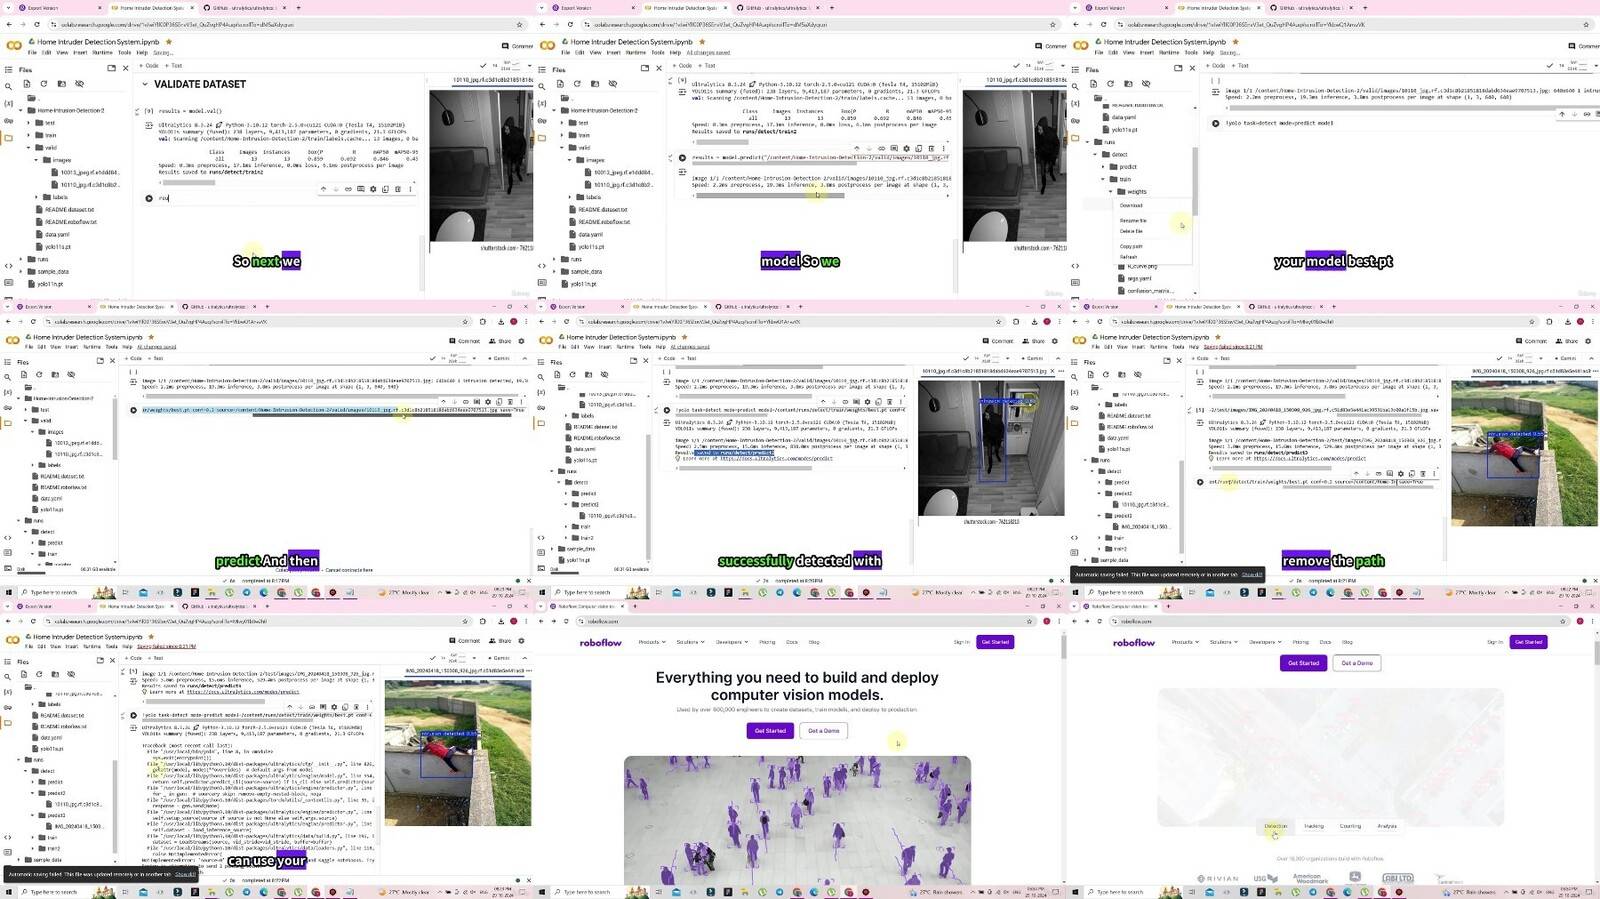Select Detection tab on Roboflow page
This screenshot has width=1600, height=899.
pyautogui.click(x=1276, y=826)
